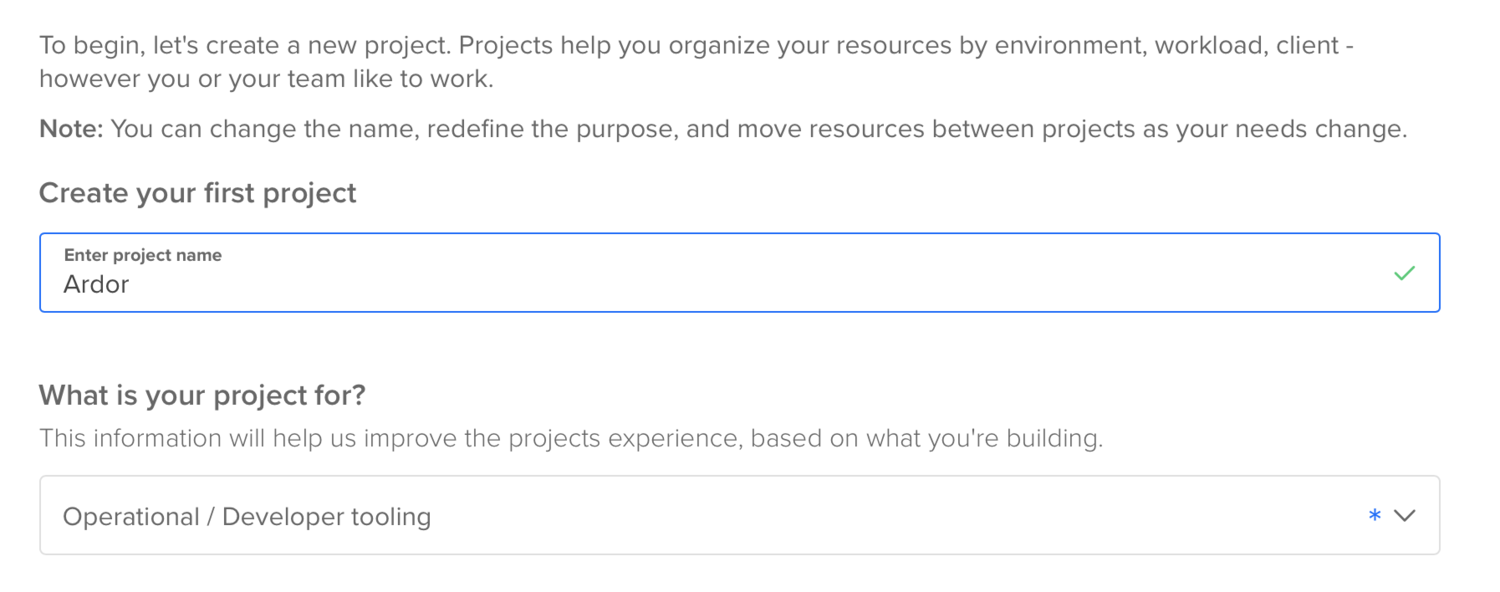Click the 'Enter project name' floating label
The image size is (1500, 592).
tap(143, 255)
